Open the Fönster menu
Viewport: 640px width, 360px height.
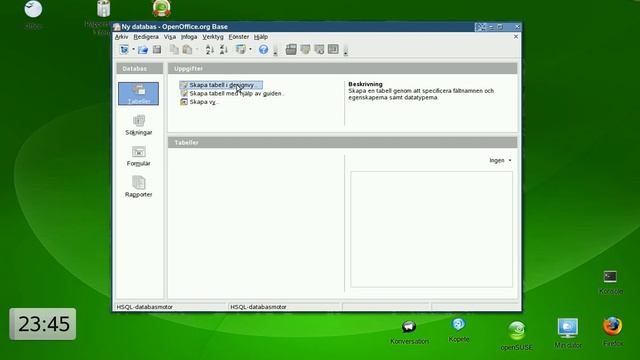pos(239,37)
